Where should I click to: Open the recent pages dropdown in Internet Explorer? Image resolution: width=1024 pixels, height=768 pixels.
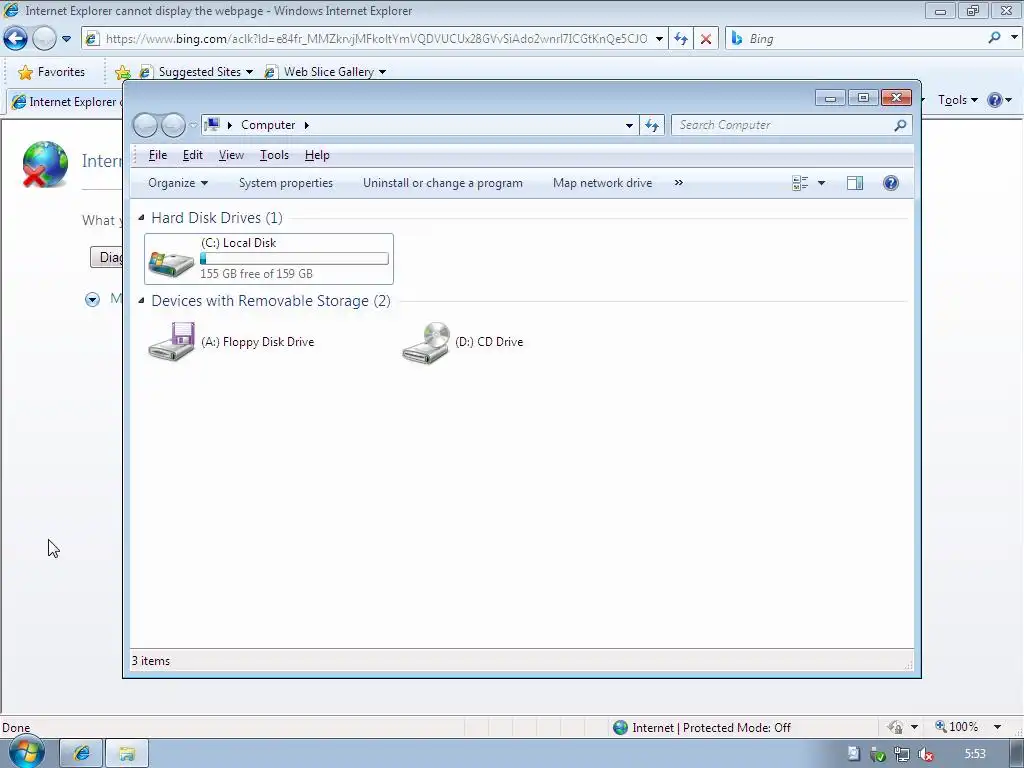click(x=66, y=39)
